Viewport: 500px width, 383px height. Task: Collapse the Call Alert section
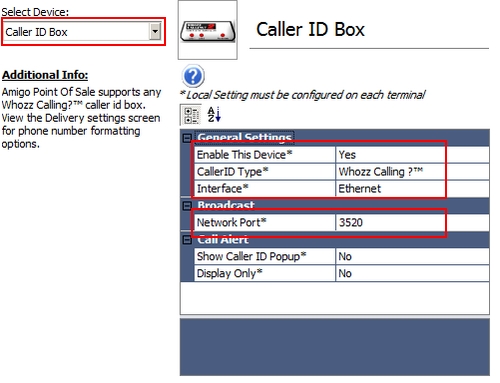[x=187, y=240]
